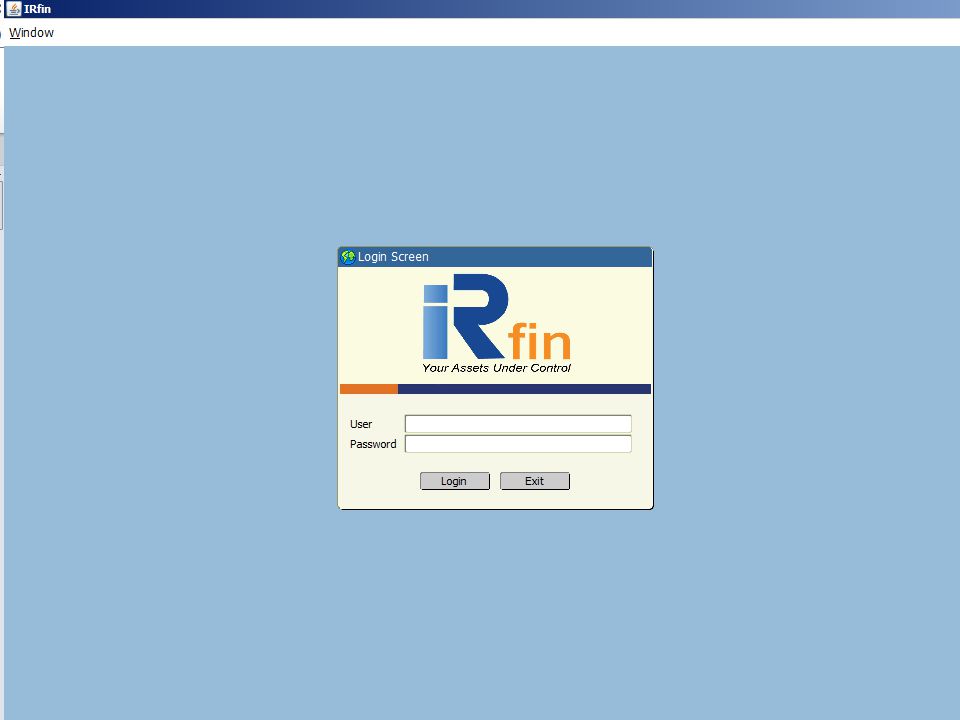
Task: Click the Java icon in IRfin title bar
Action: [14, 9]
